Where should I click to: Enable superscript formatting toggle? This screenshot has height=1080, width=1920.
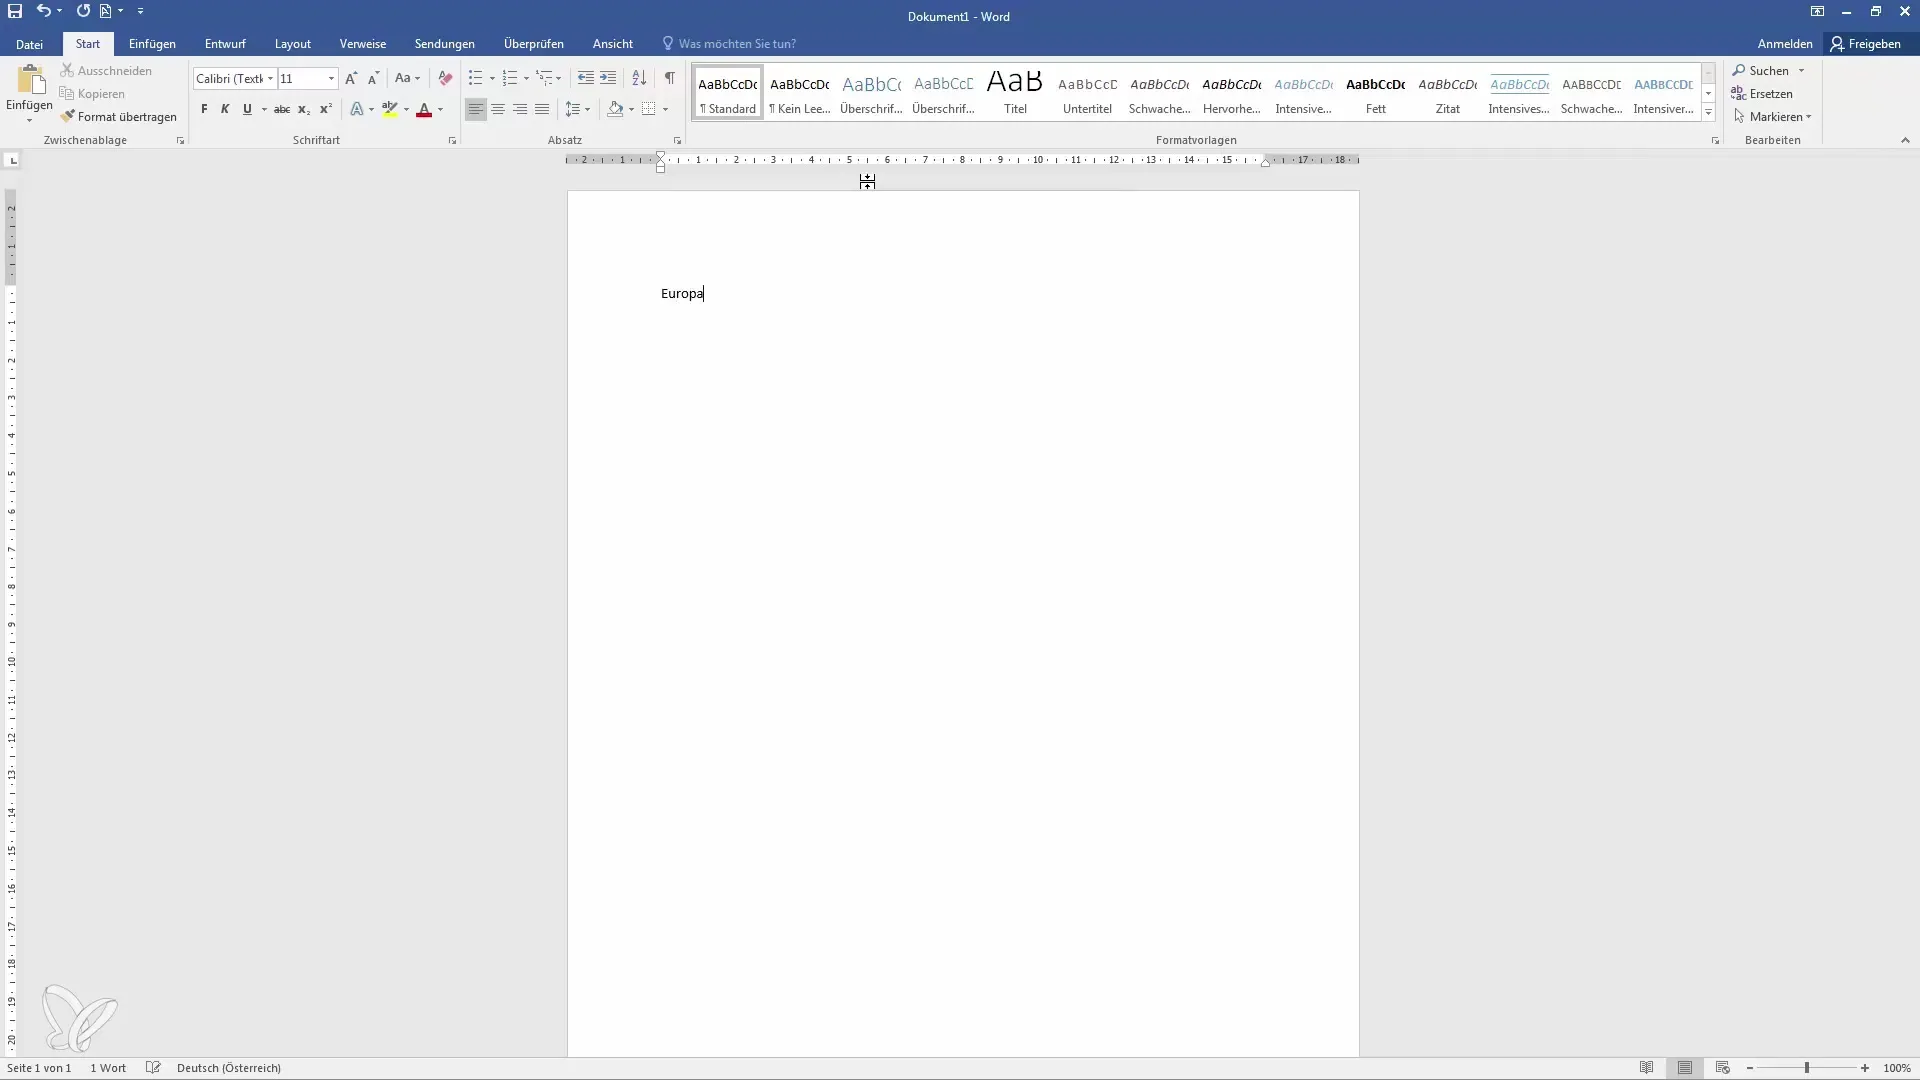(x=324, y=109)
